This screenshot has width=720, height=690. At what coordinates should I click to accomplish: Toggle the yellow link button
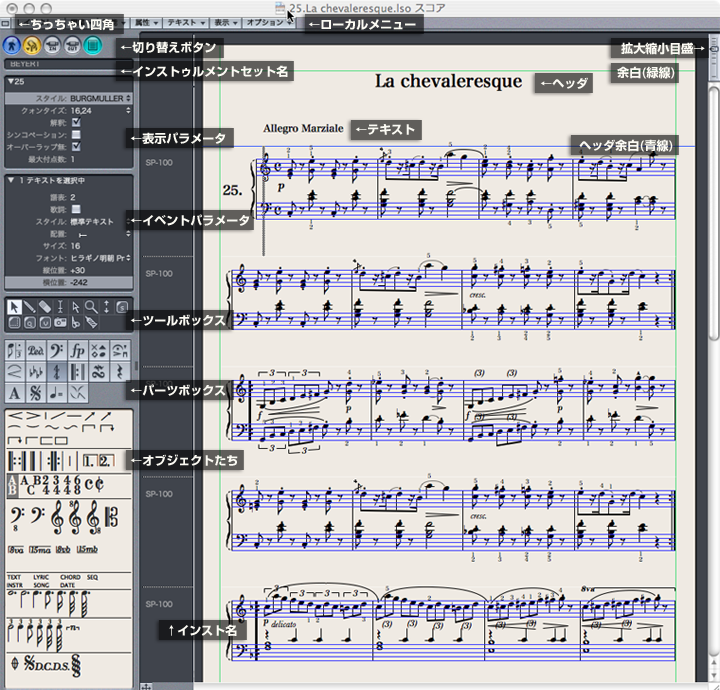click(x=32, y=45)
